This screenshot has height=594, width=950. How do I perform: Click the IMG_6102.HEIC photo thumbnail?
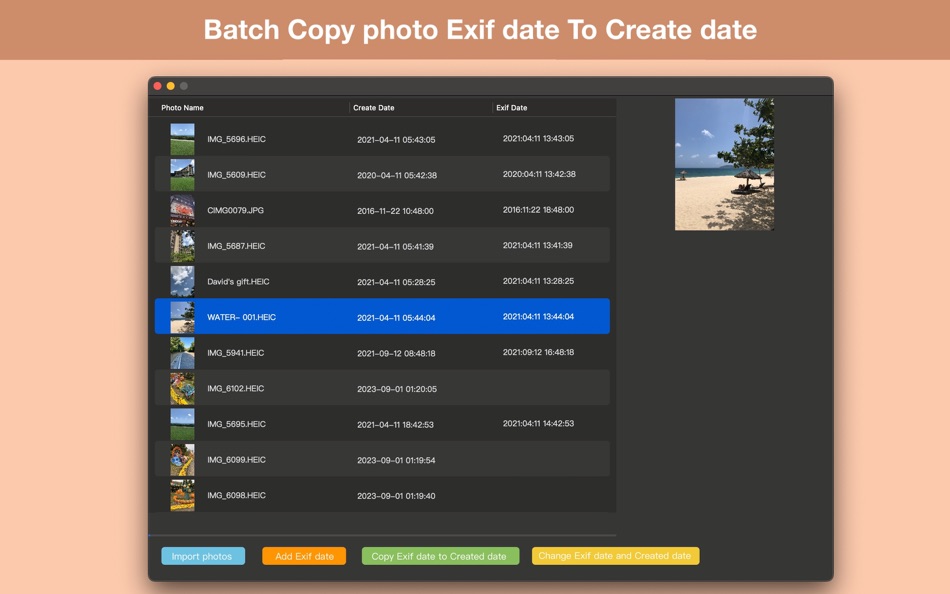(x=182, y=388)
